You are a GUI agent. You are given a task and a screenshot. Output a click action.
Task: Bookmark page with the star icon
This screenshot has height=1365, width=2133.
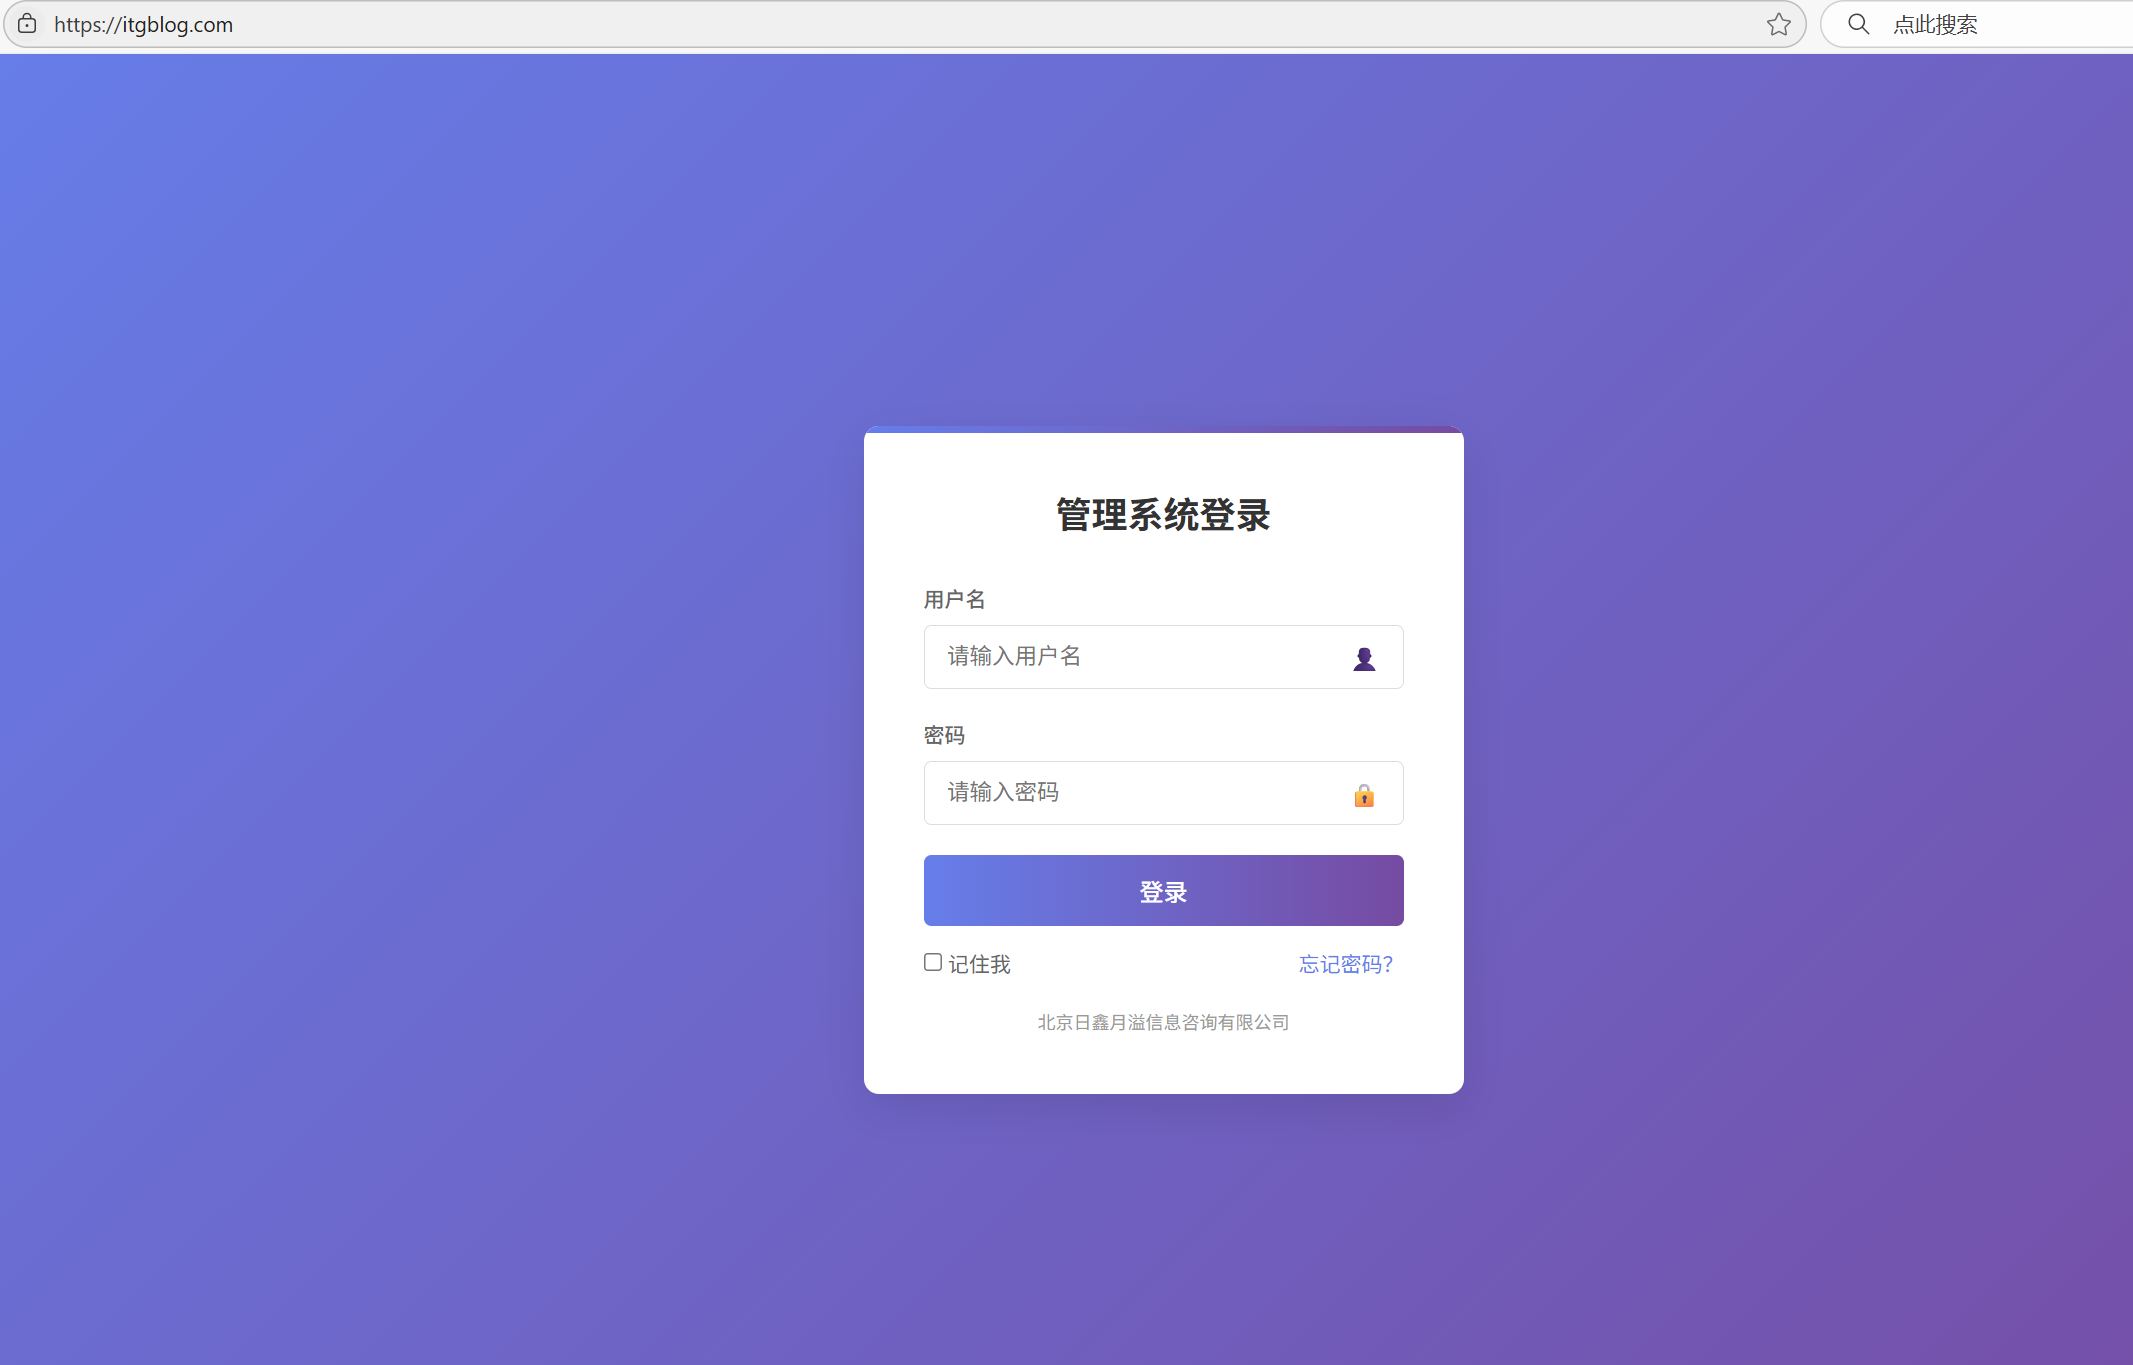[1778, 24]
